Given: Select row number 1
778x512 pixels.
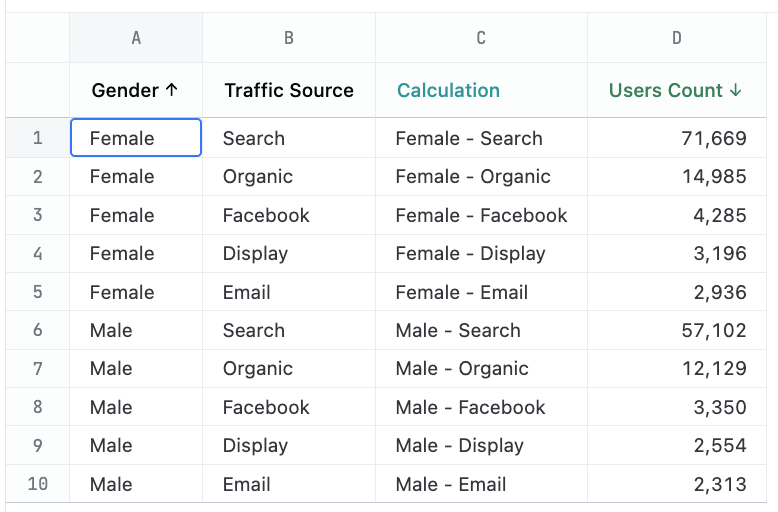Looking at the screenshot, I should (x=38, y=138).
